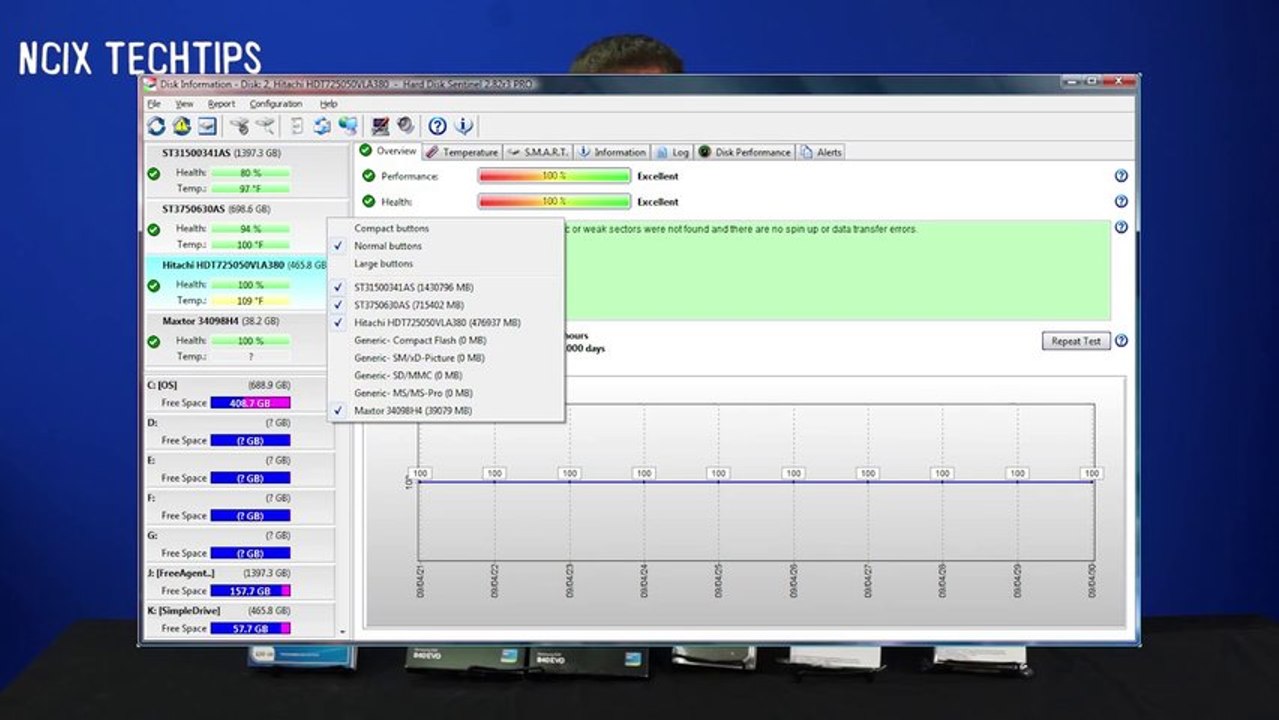Switch to the Log tab

click(x=673, y=152)
